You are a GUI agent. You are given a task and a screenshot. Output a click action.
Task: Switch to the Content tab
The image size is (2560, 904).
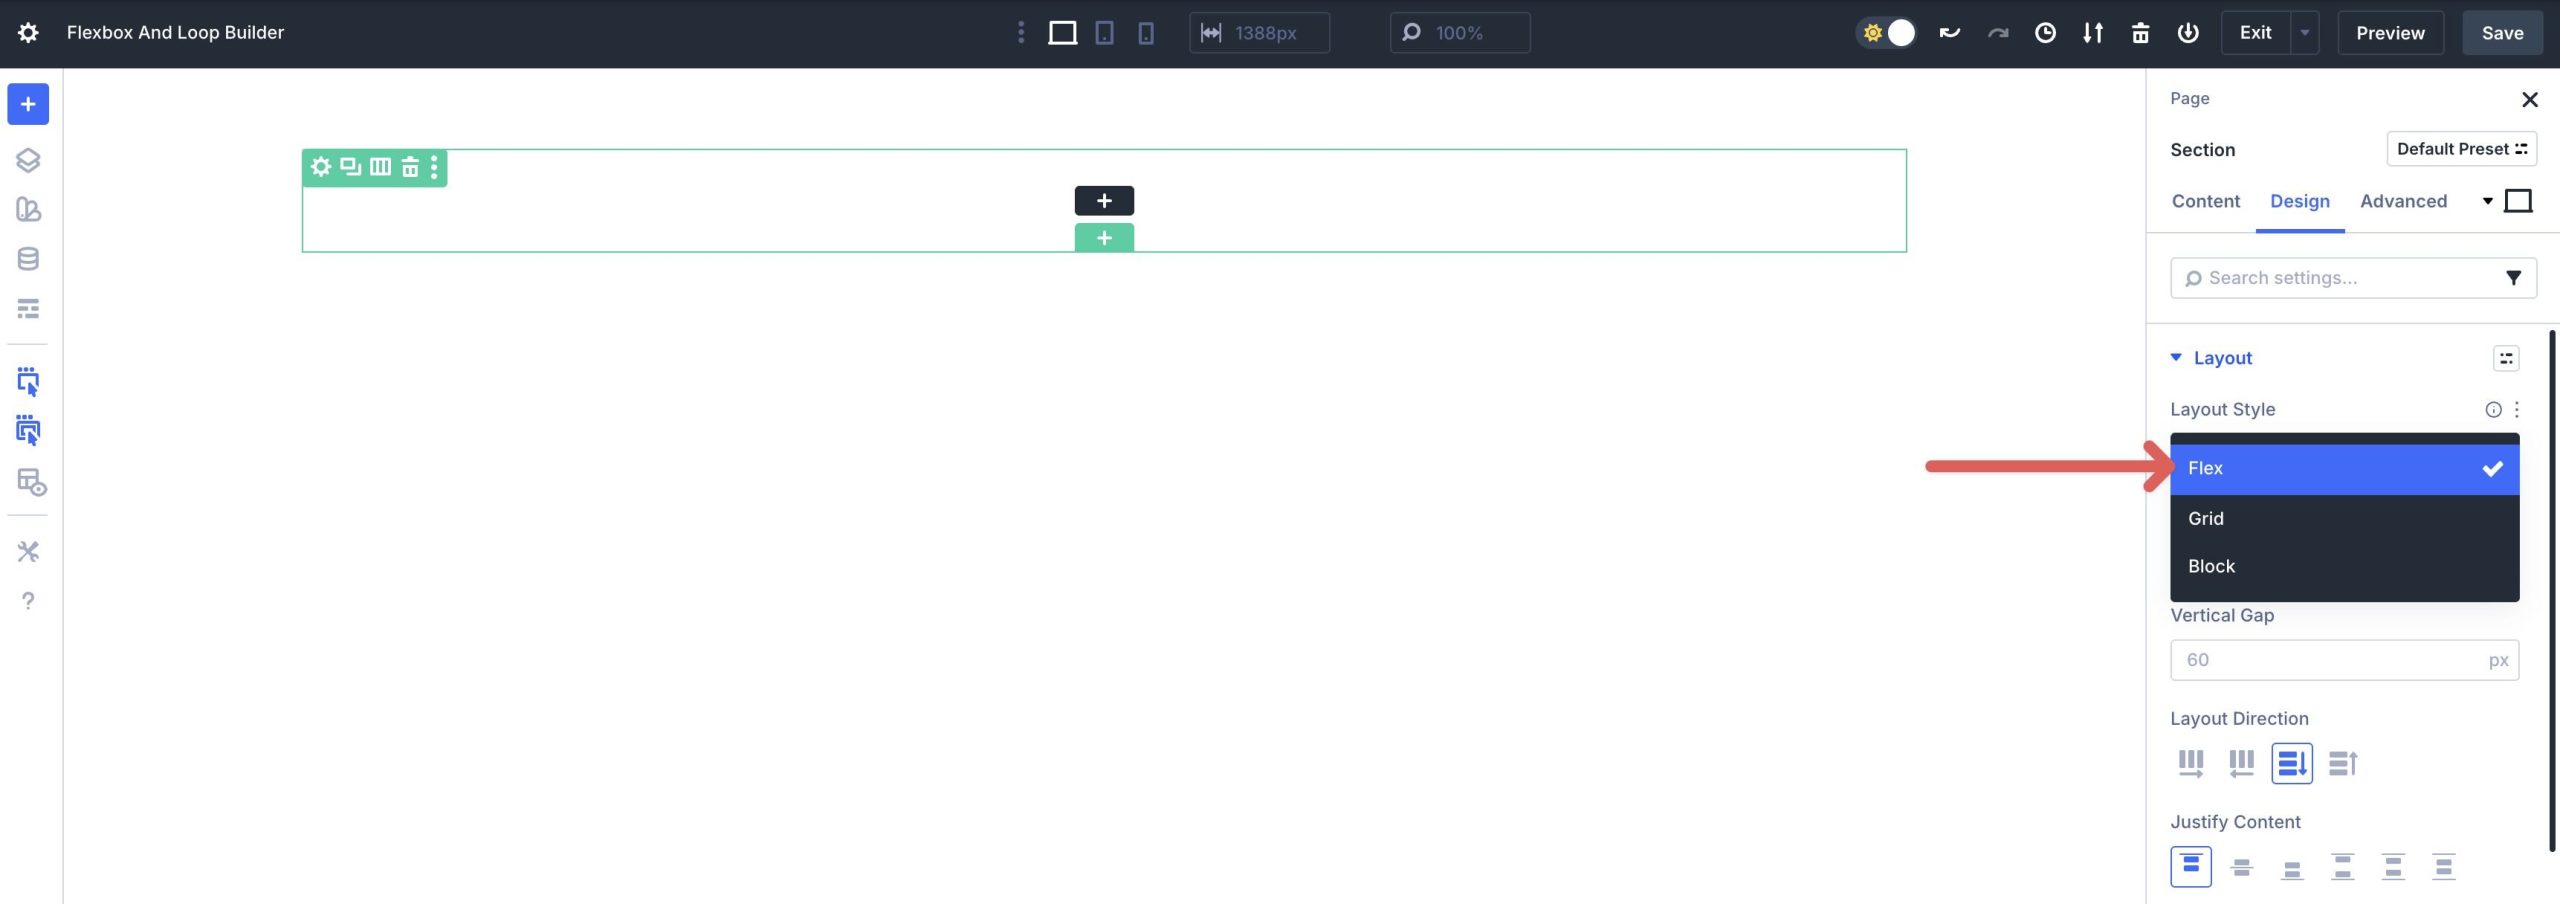2205,201
